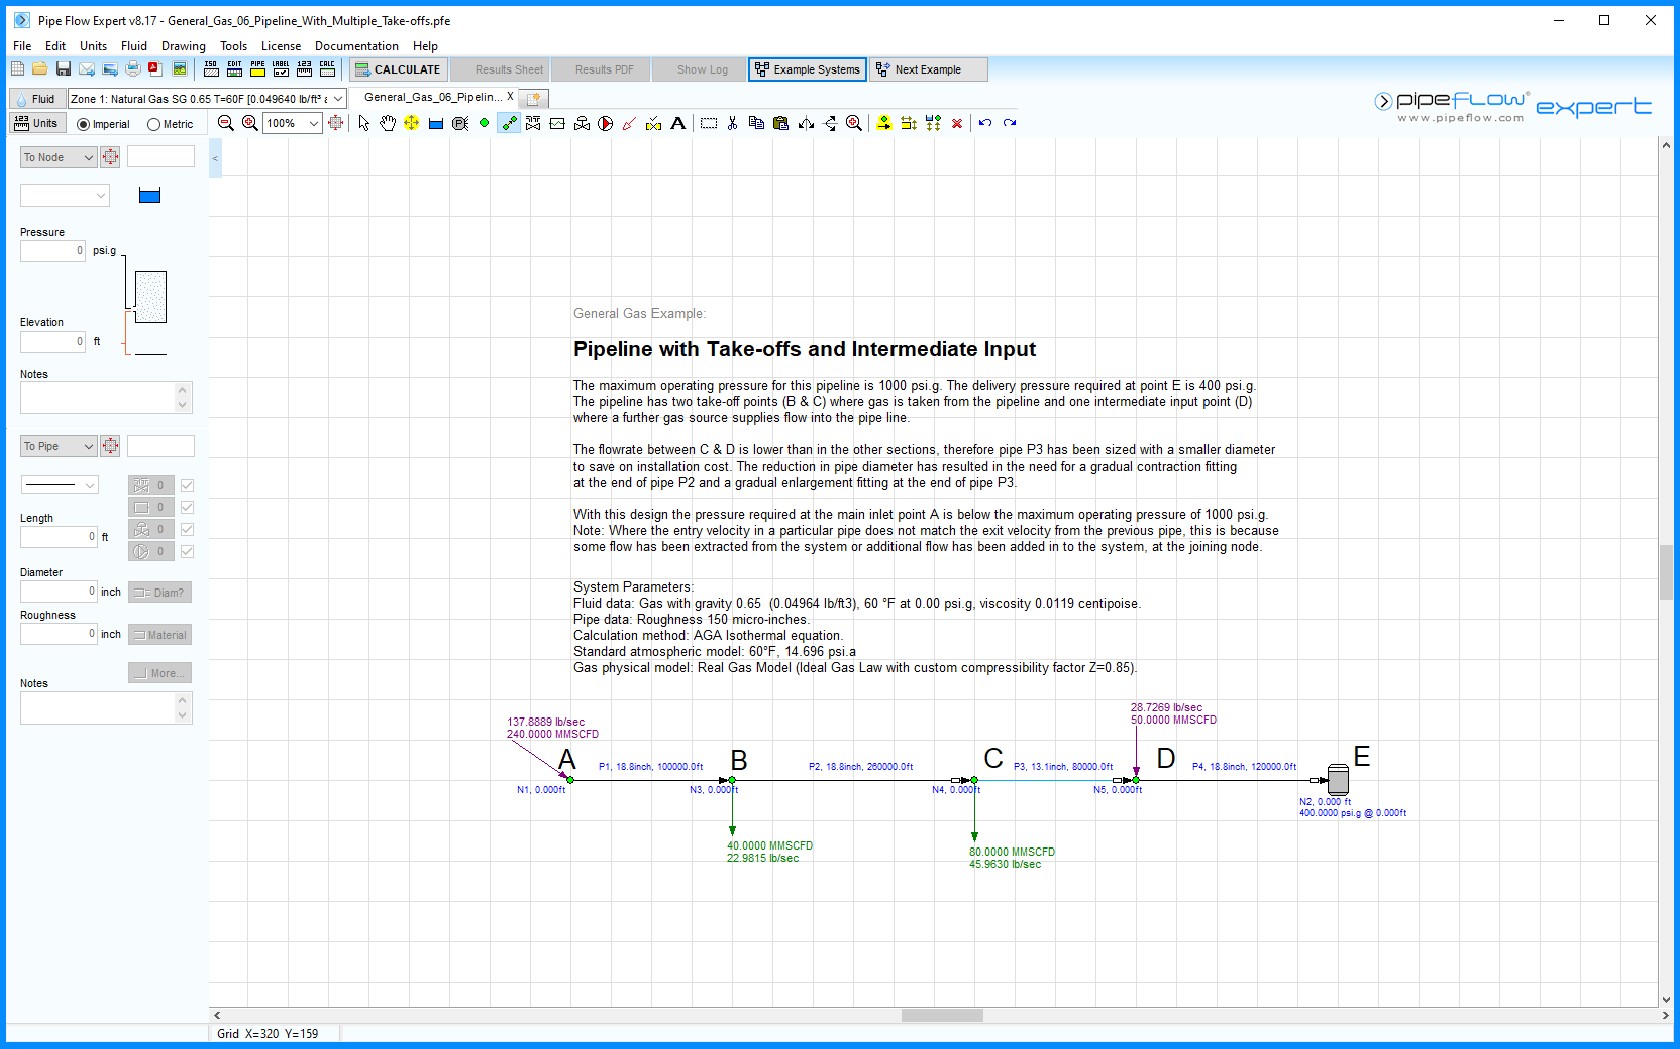
Task: Click the redo arrow icon
Action: tap(1010, 123)
